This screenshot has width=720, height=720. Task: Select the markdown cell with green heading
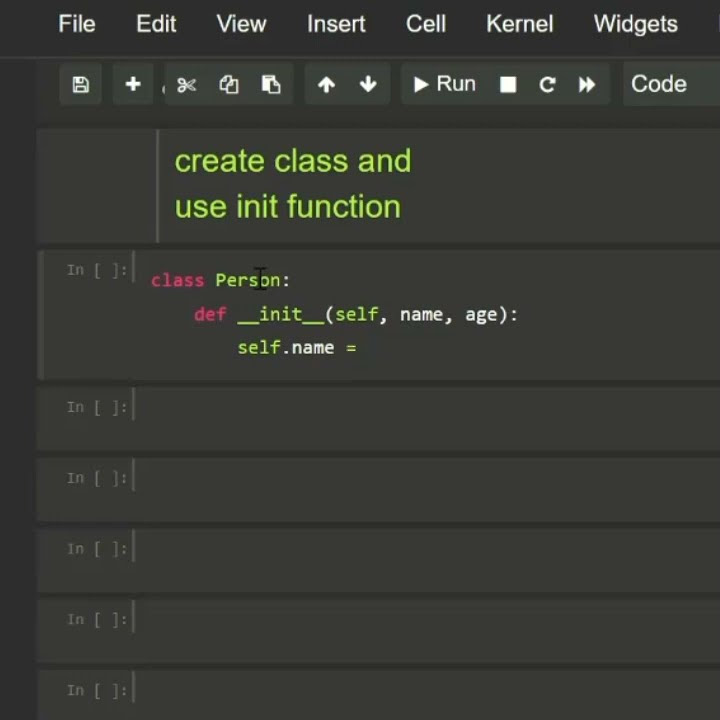pos(378,186)
